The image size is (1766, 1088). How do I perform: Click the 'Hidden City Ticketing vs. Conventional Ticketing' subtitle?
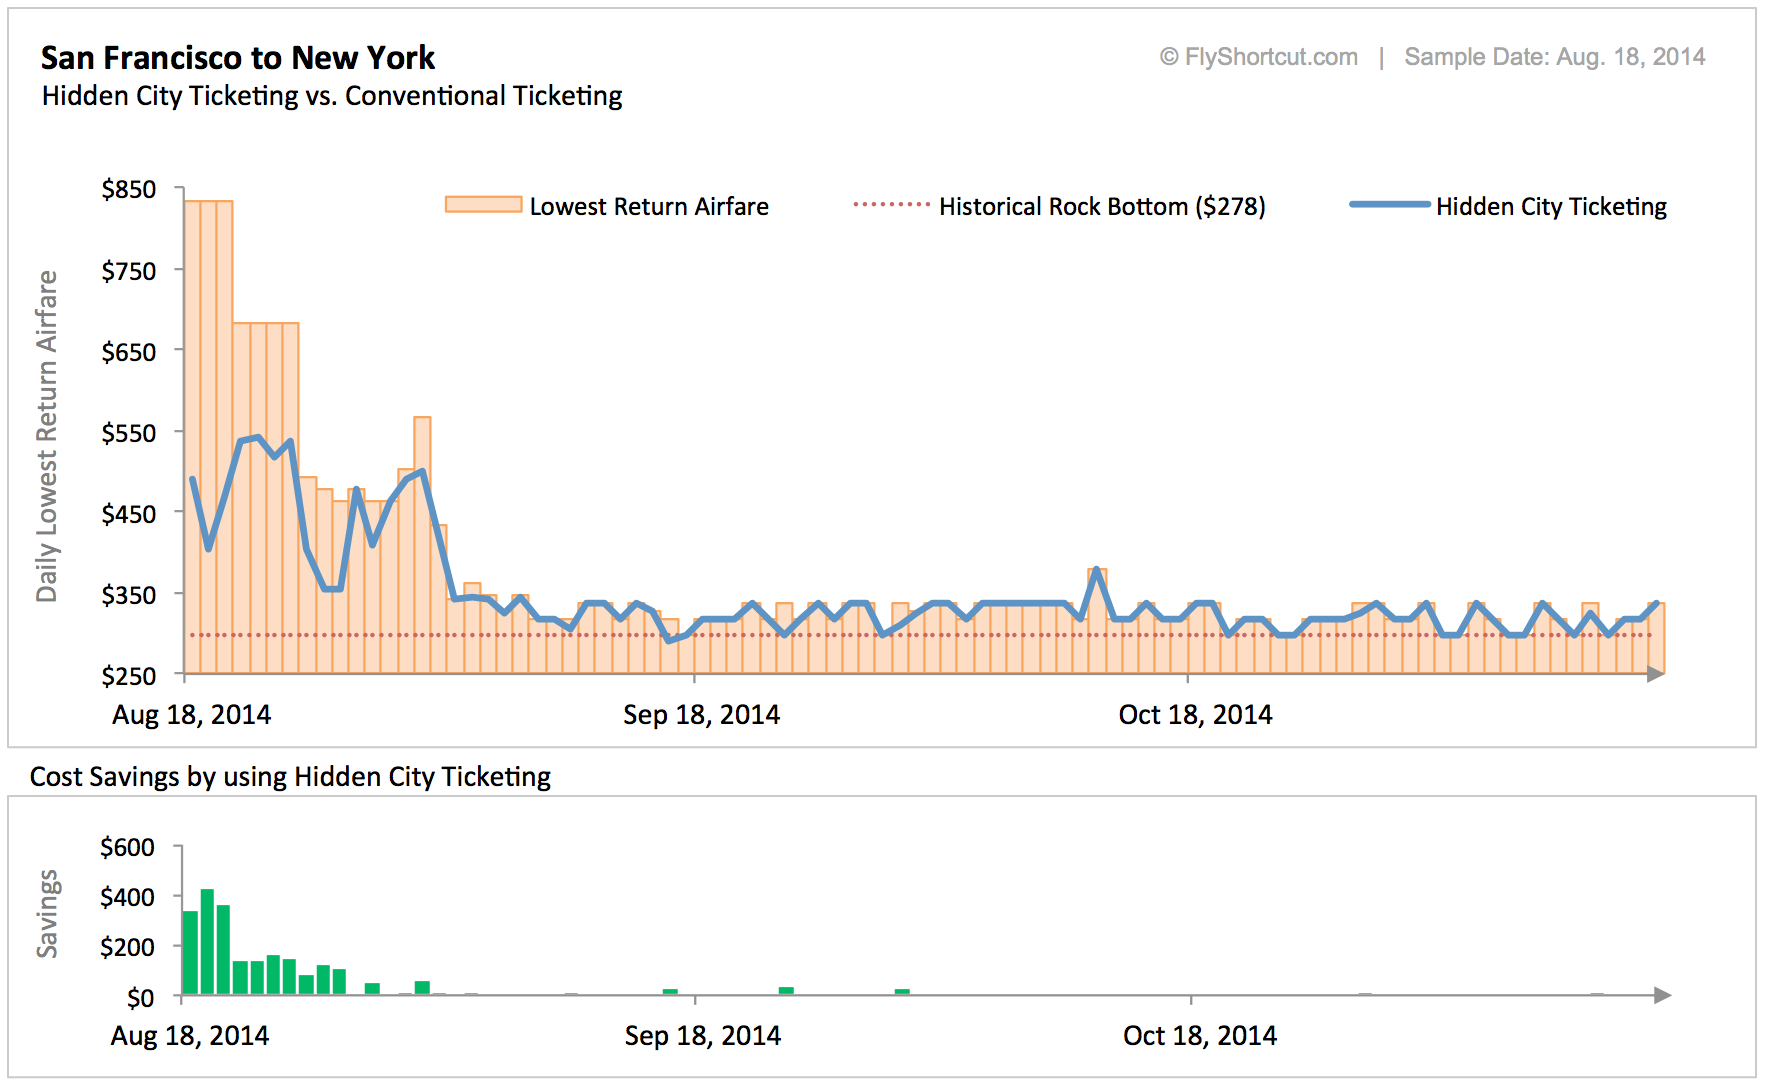[332, 96]
